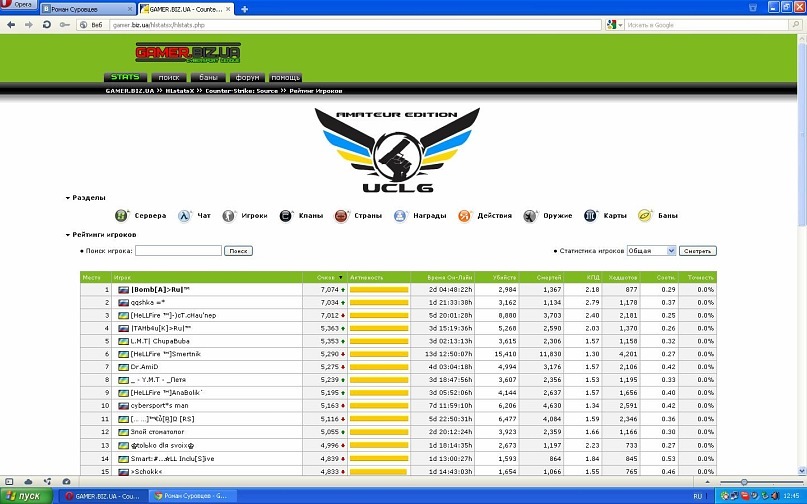
Task: Open the Карты section icon
Action: (x=590, y=216)
